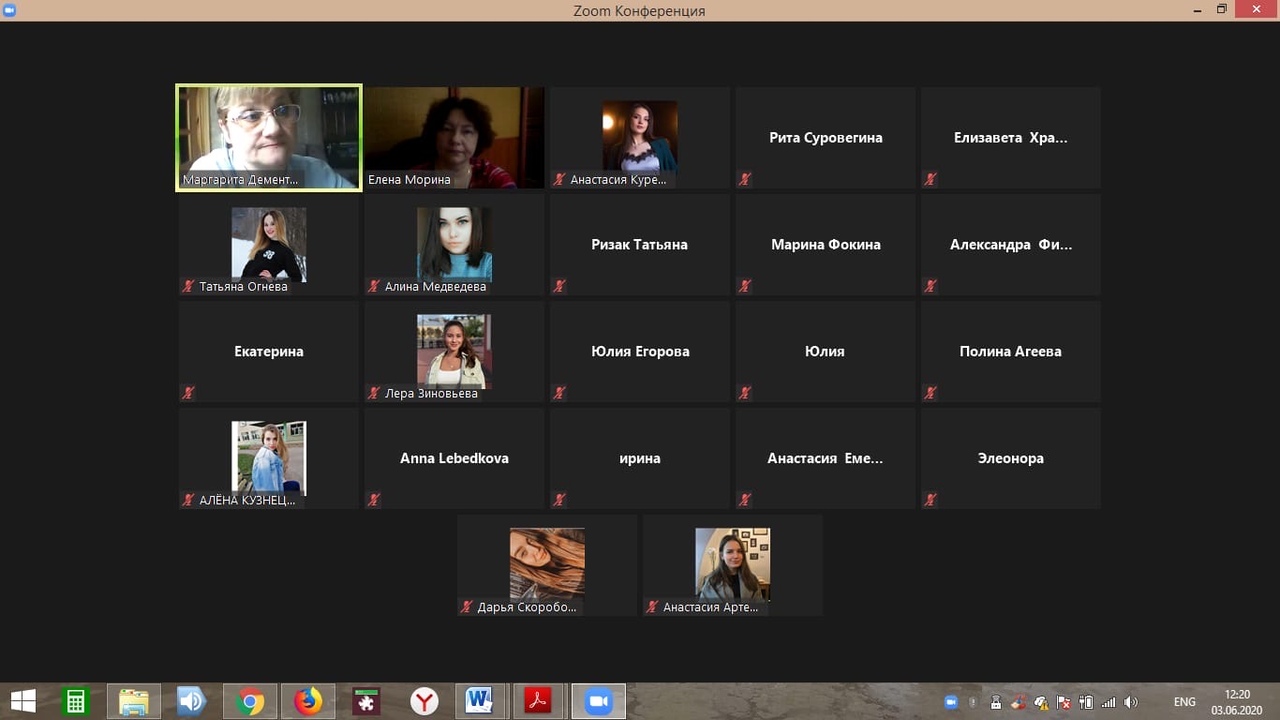
Task: Click the Zoom icon in system tray
Action: [x=951, y=702]
